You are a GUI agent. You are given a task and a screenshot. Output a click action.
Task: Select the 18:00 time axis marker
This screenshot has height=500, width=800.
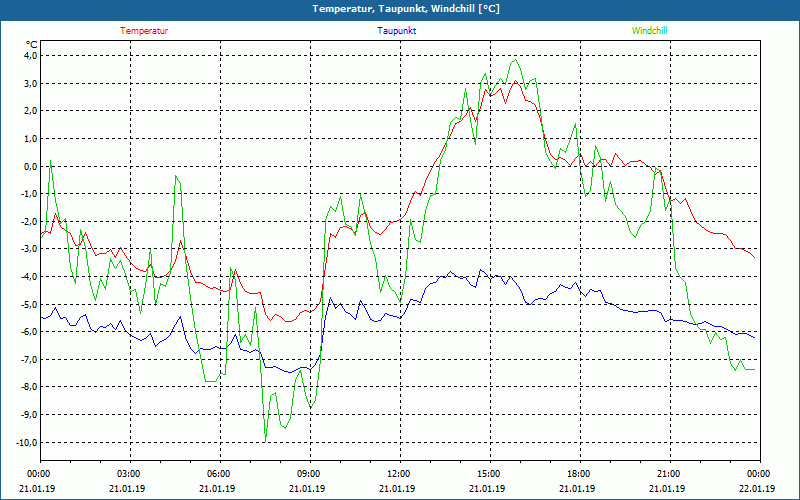coord(579,474)
